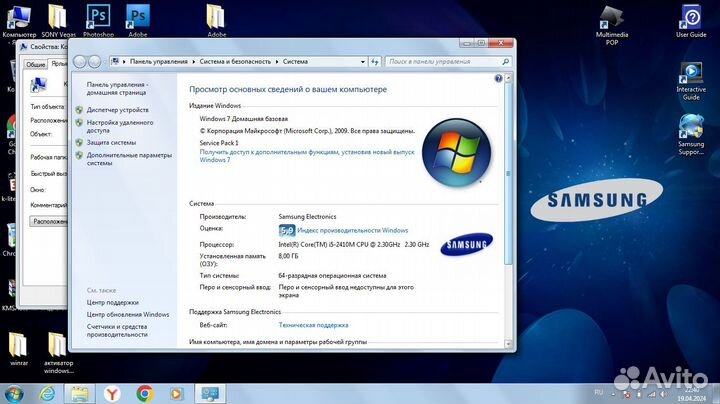Viewport: 720px width, 404px height.
Task: Open Счетчики и средства производительности link
Action: click(x=117, y=331)
